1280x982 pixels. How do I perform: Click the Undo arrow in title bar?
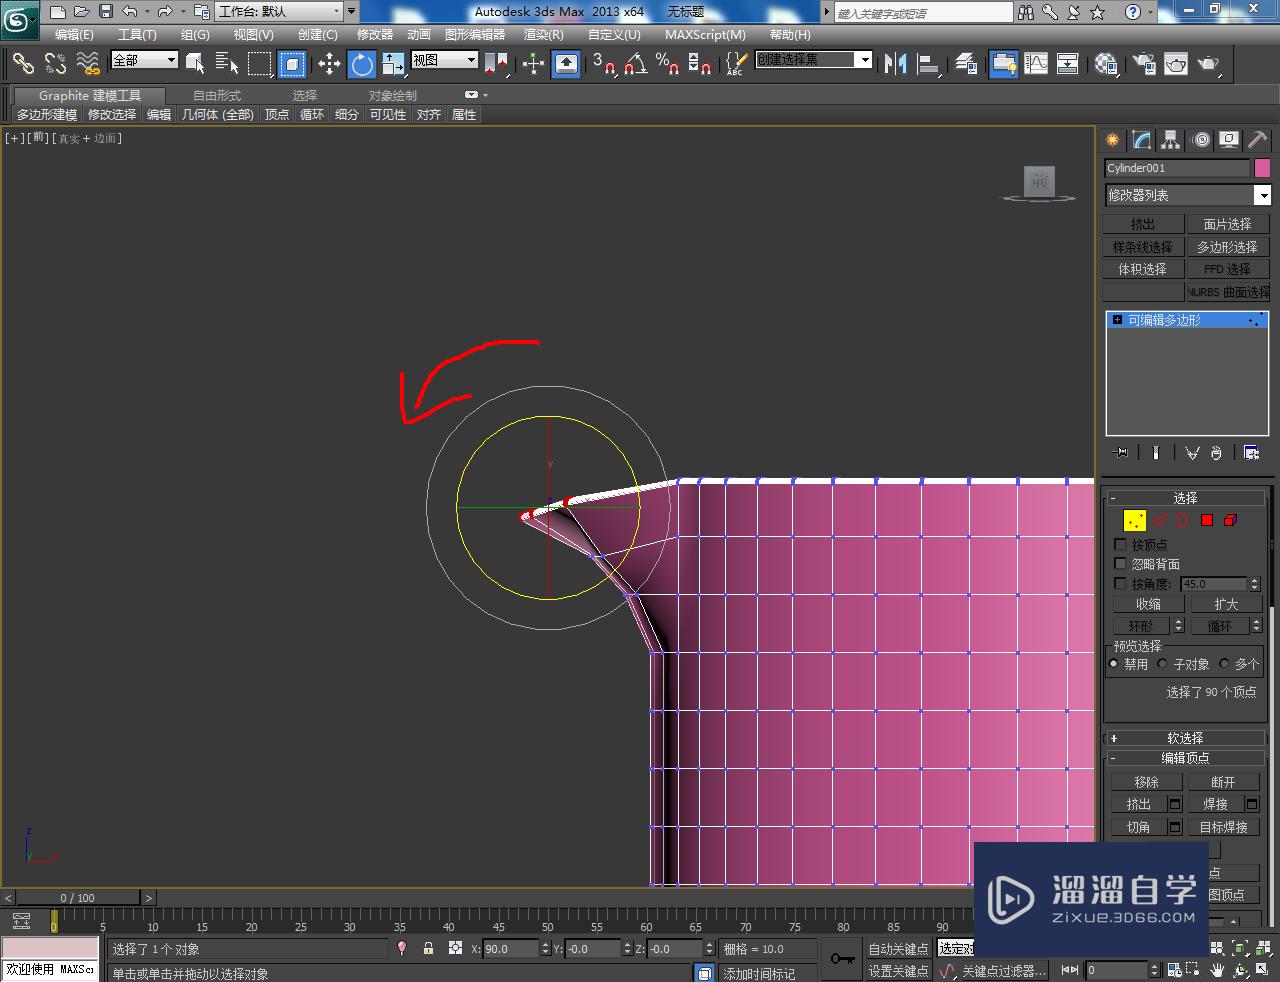click(x=130, y=12)
